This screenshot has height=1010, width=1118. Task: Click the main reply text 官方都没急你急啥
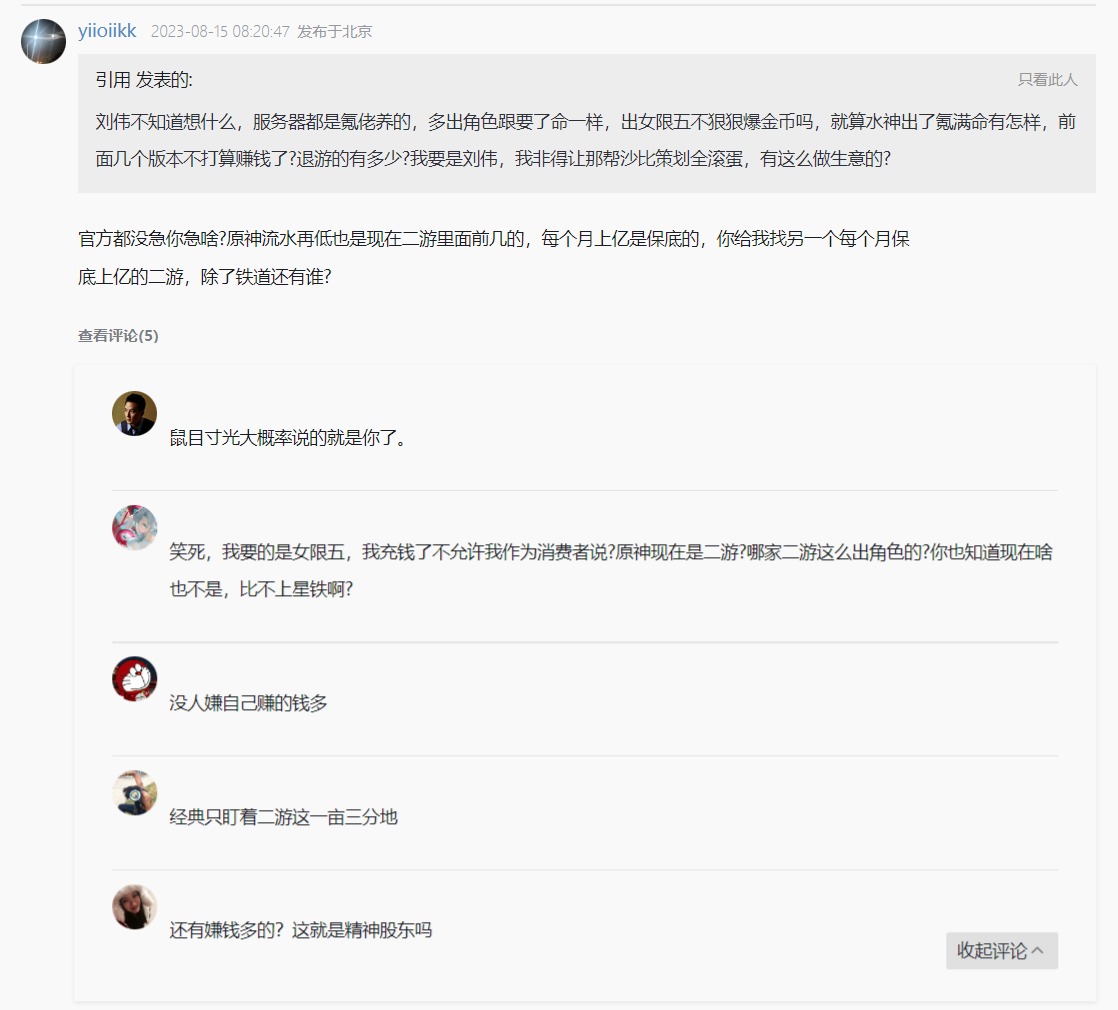(x=493, y=257)
